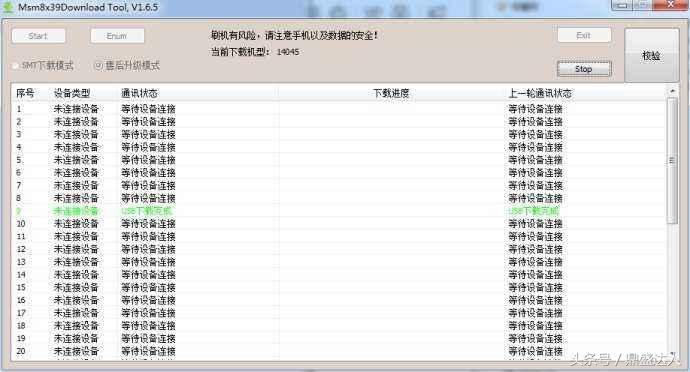Click the list vertical scrollbar thumb

pos(672,161)
